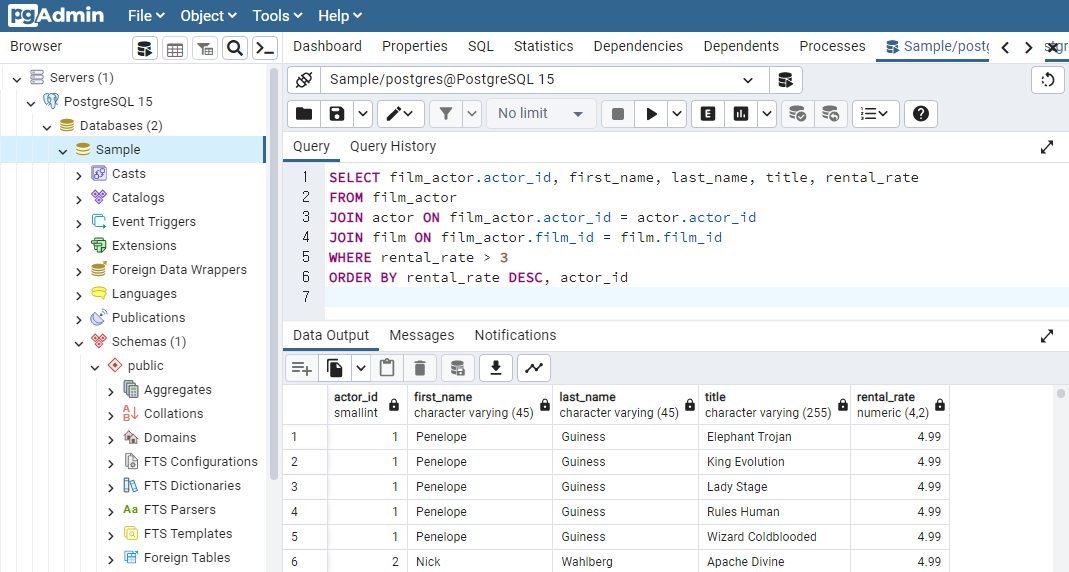Click the Delete row trash icon

(x=420, y=369)
